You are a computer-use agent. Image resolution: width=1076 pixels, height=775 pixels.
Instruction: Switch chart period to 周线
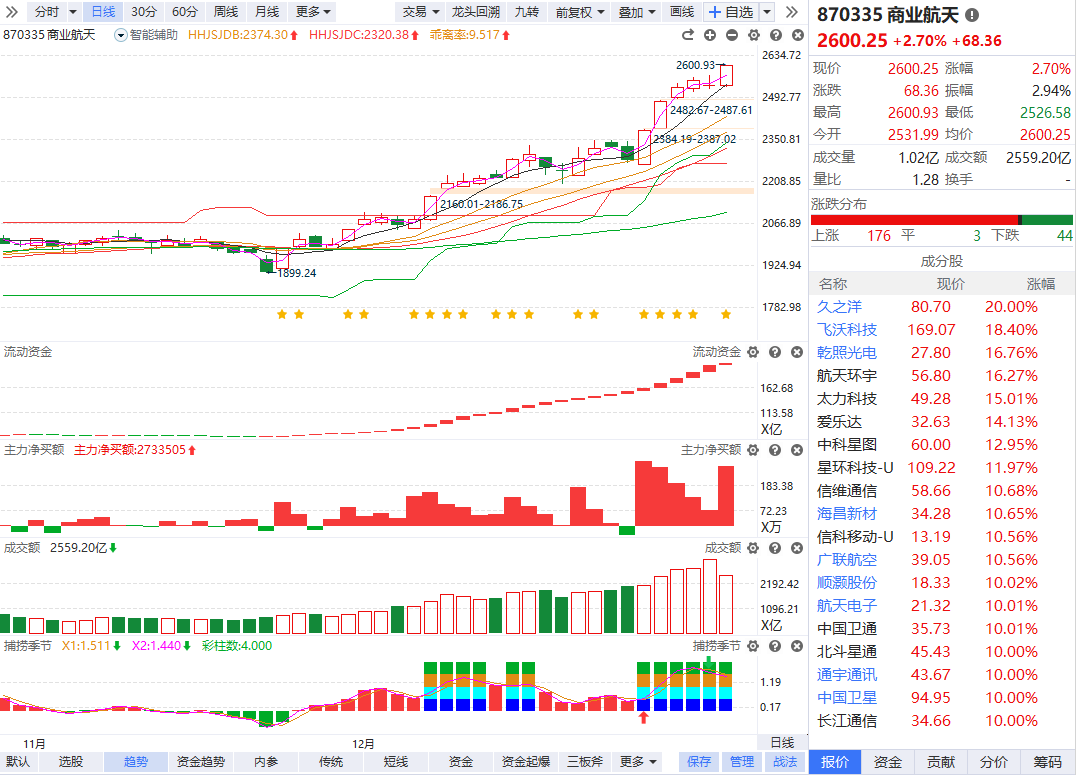click(226, 12)
